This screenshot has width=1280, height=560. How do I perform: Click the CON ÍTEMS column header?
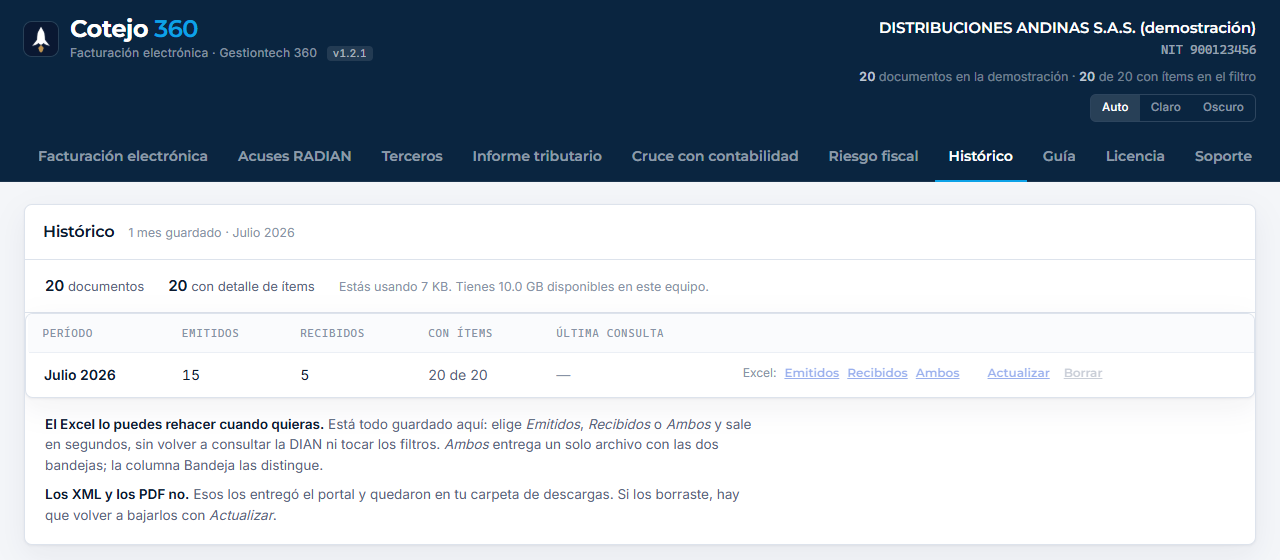460,333
